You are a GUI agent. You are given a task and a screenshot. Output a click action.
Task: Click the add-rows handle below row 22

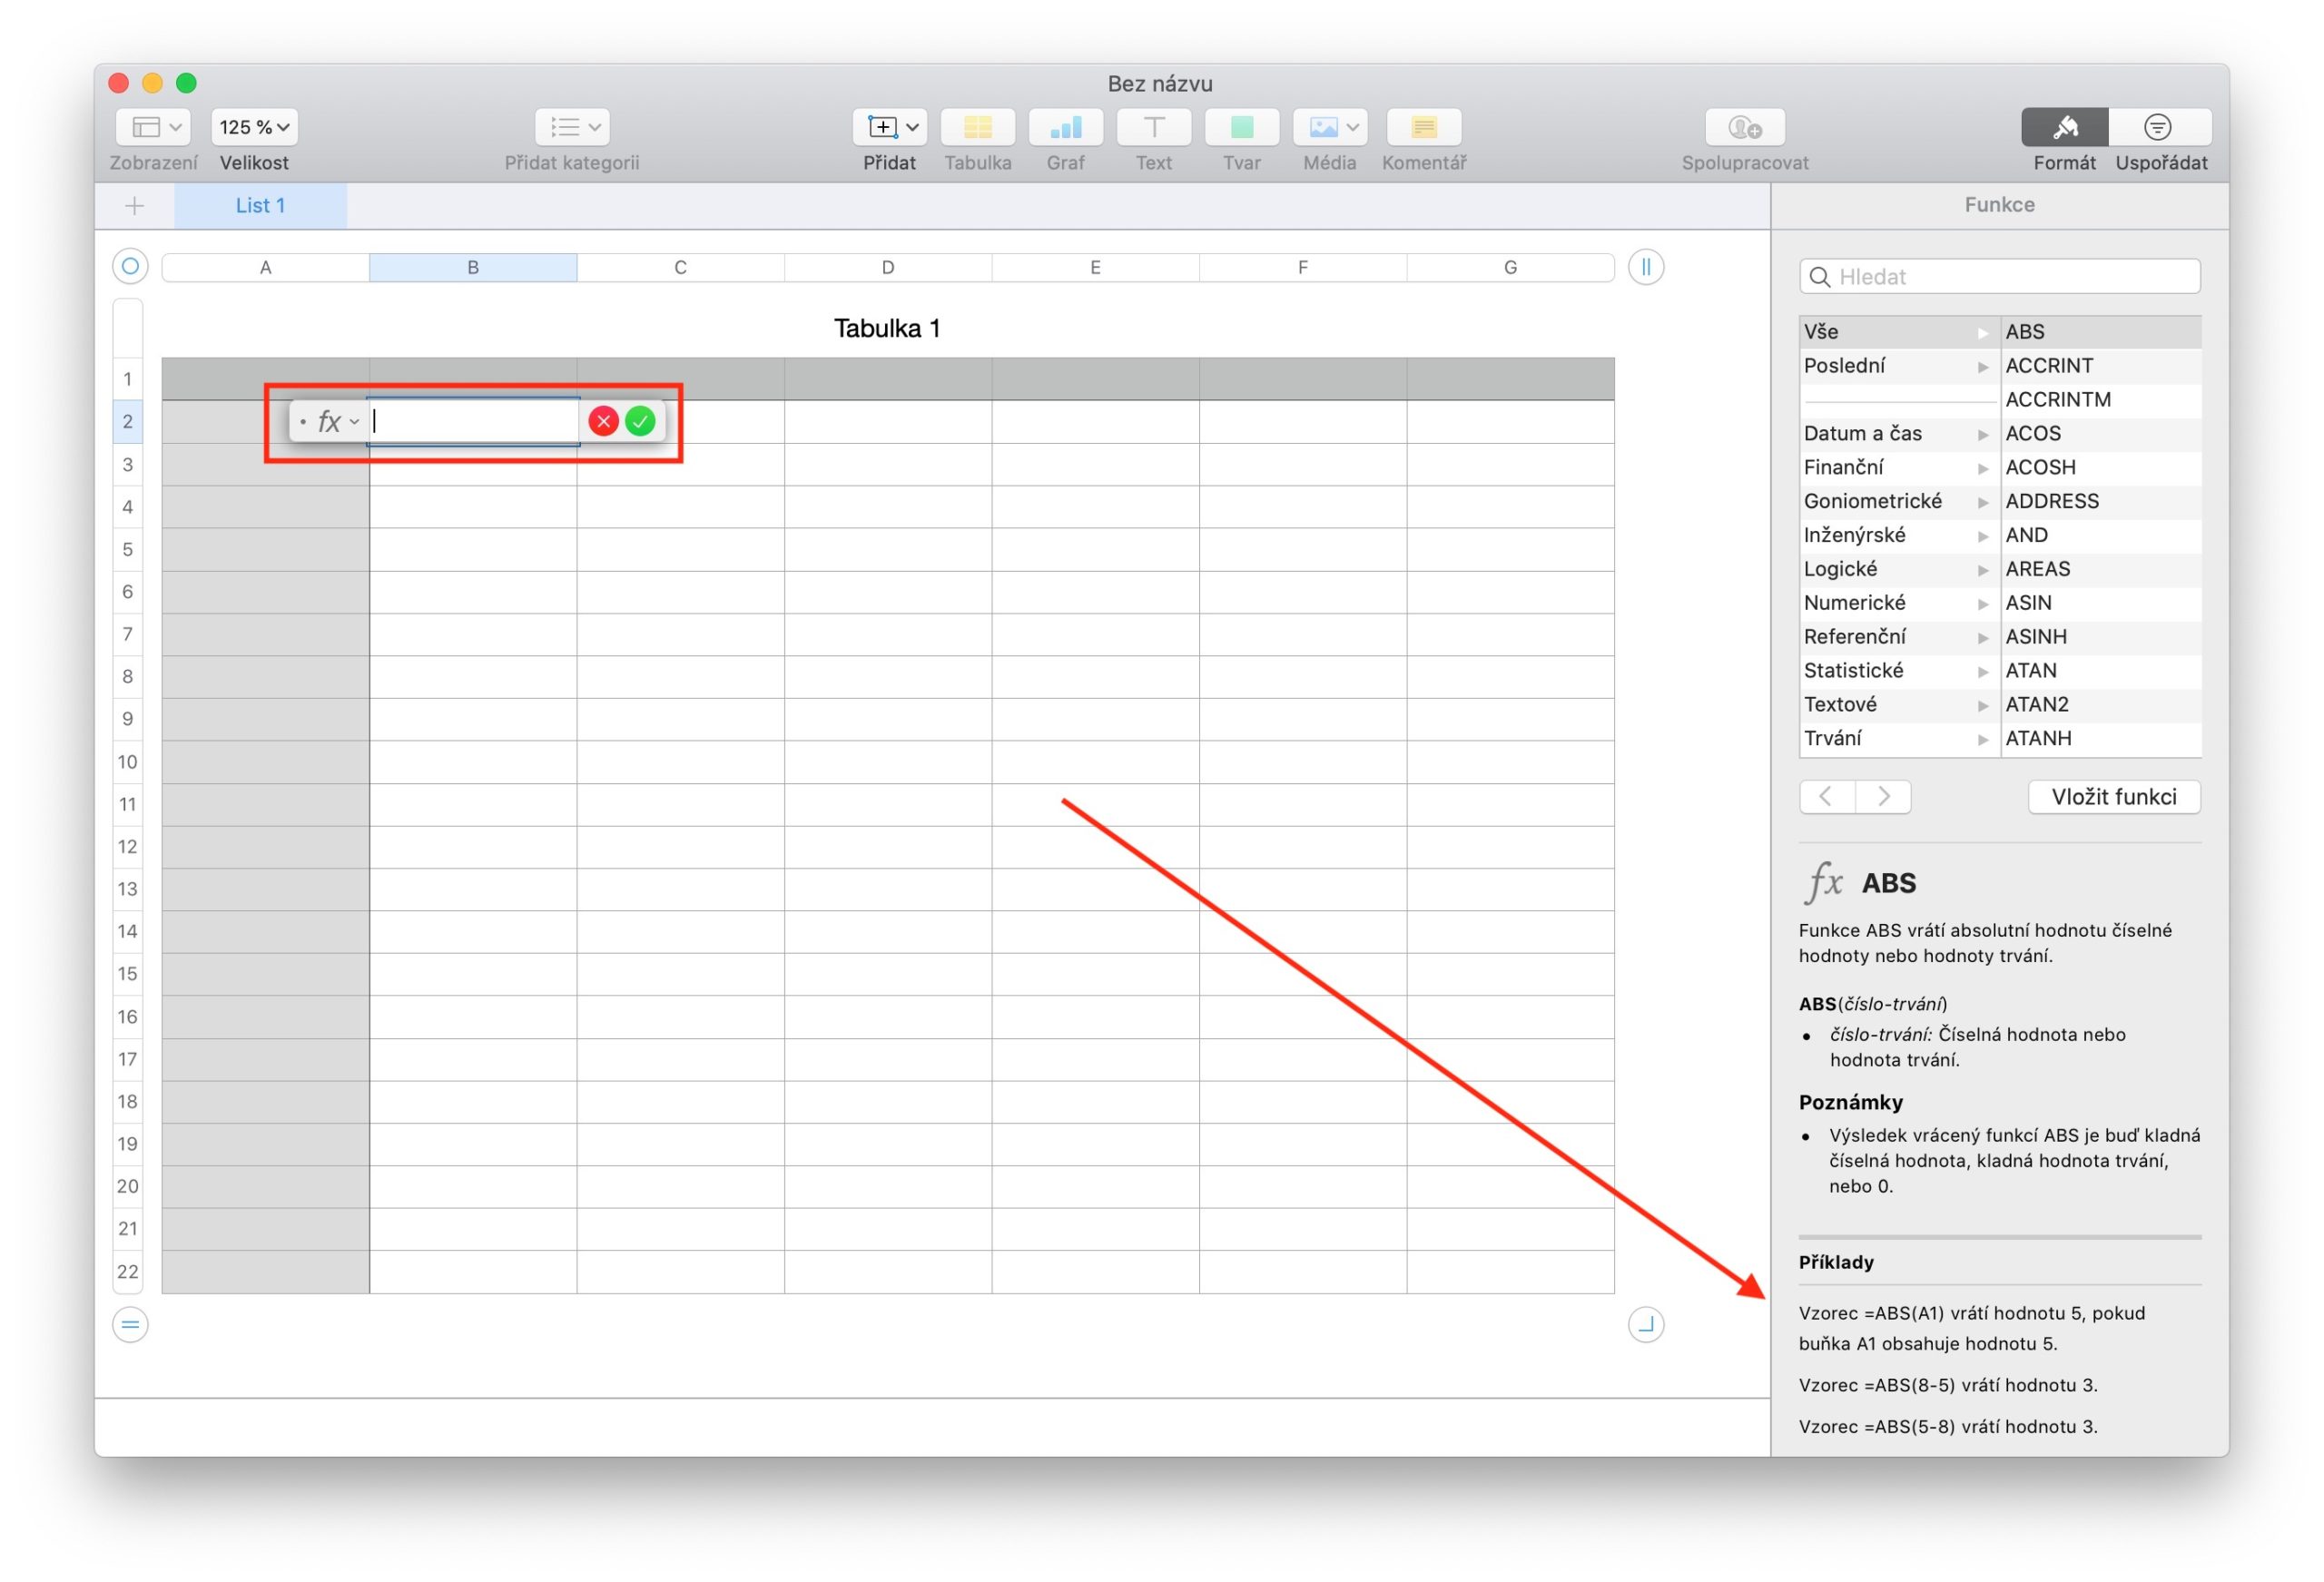pyautogui.click(x=130, y=1325)
